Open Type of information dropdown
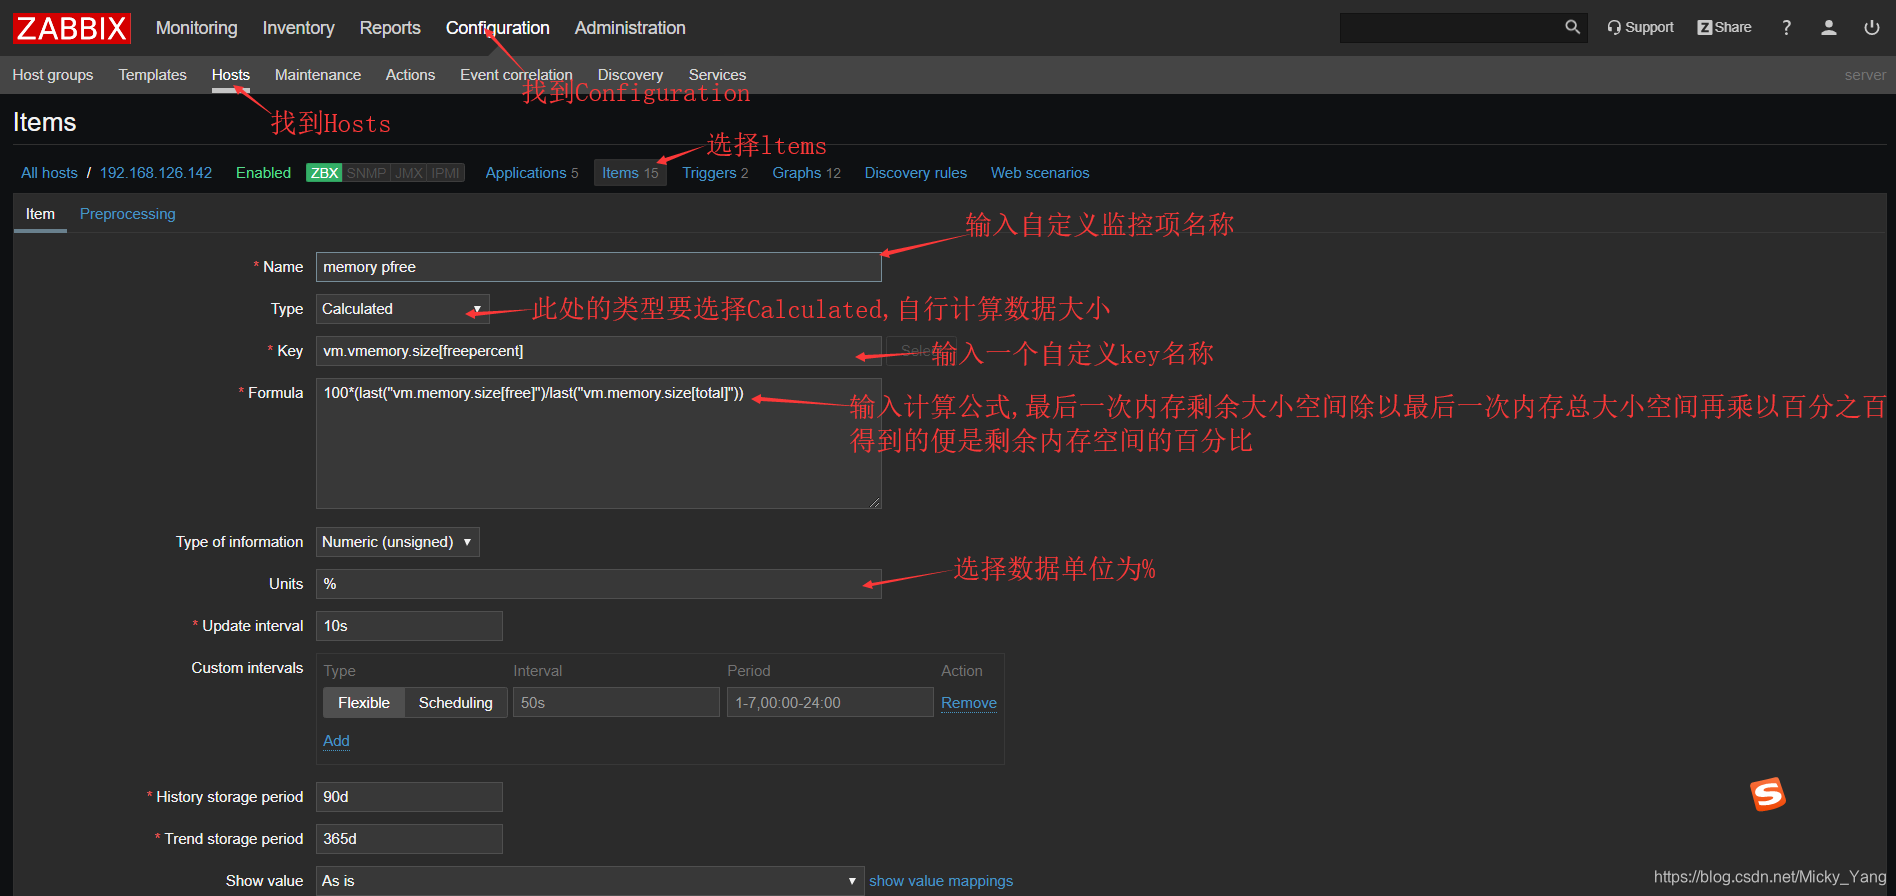The height and width of the screenshot is (896, 1896). click(x=397, y=542)
